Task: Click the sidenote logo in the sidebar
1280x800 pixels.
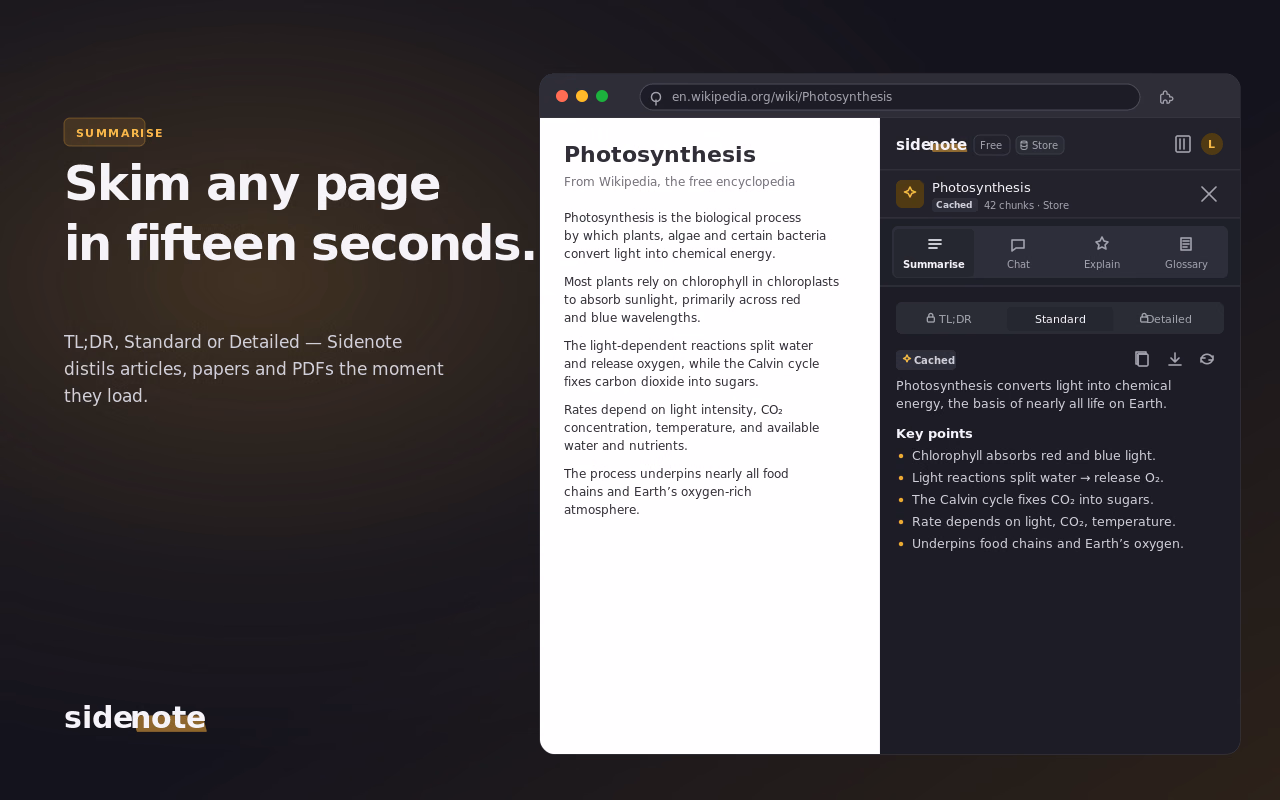Action: click(x=931, y=145)
